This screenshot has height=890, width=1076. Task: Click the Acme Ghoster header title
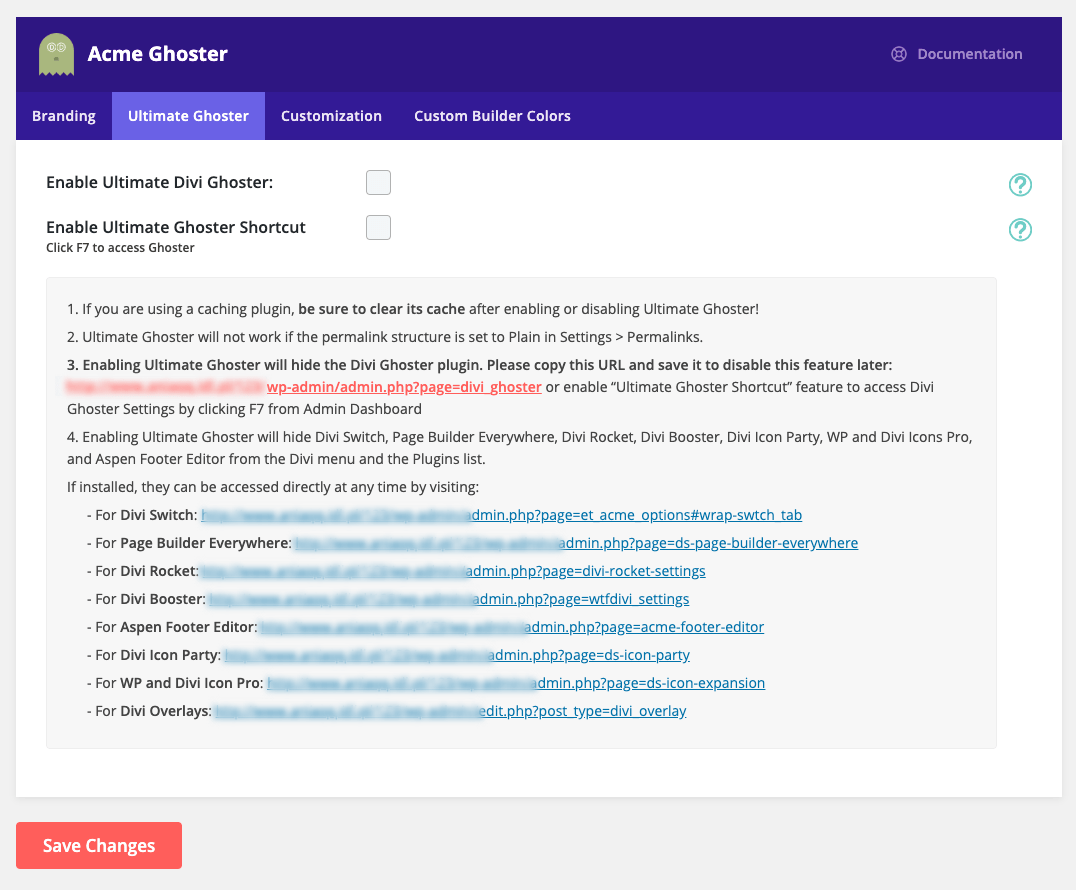[157, 54]
